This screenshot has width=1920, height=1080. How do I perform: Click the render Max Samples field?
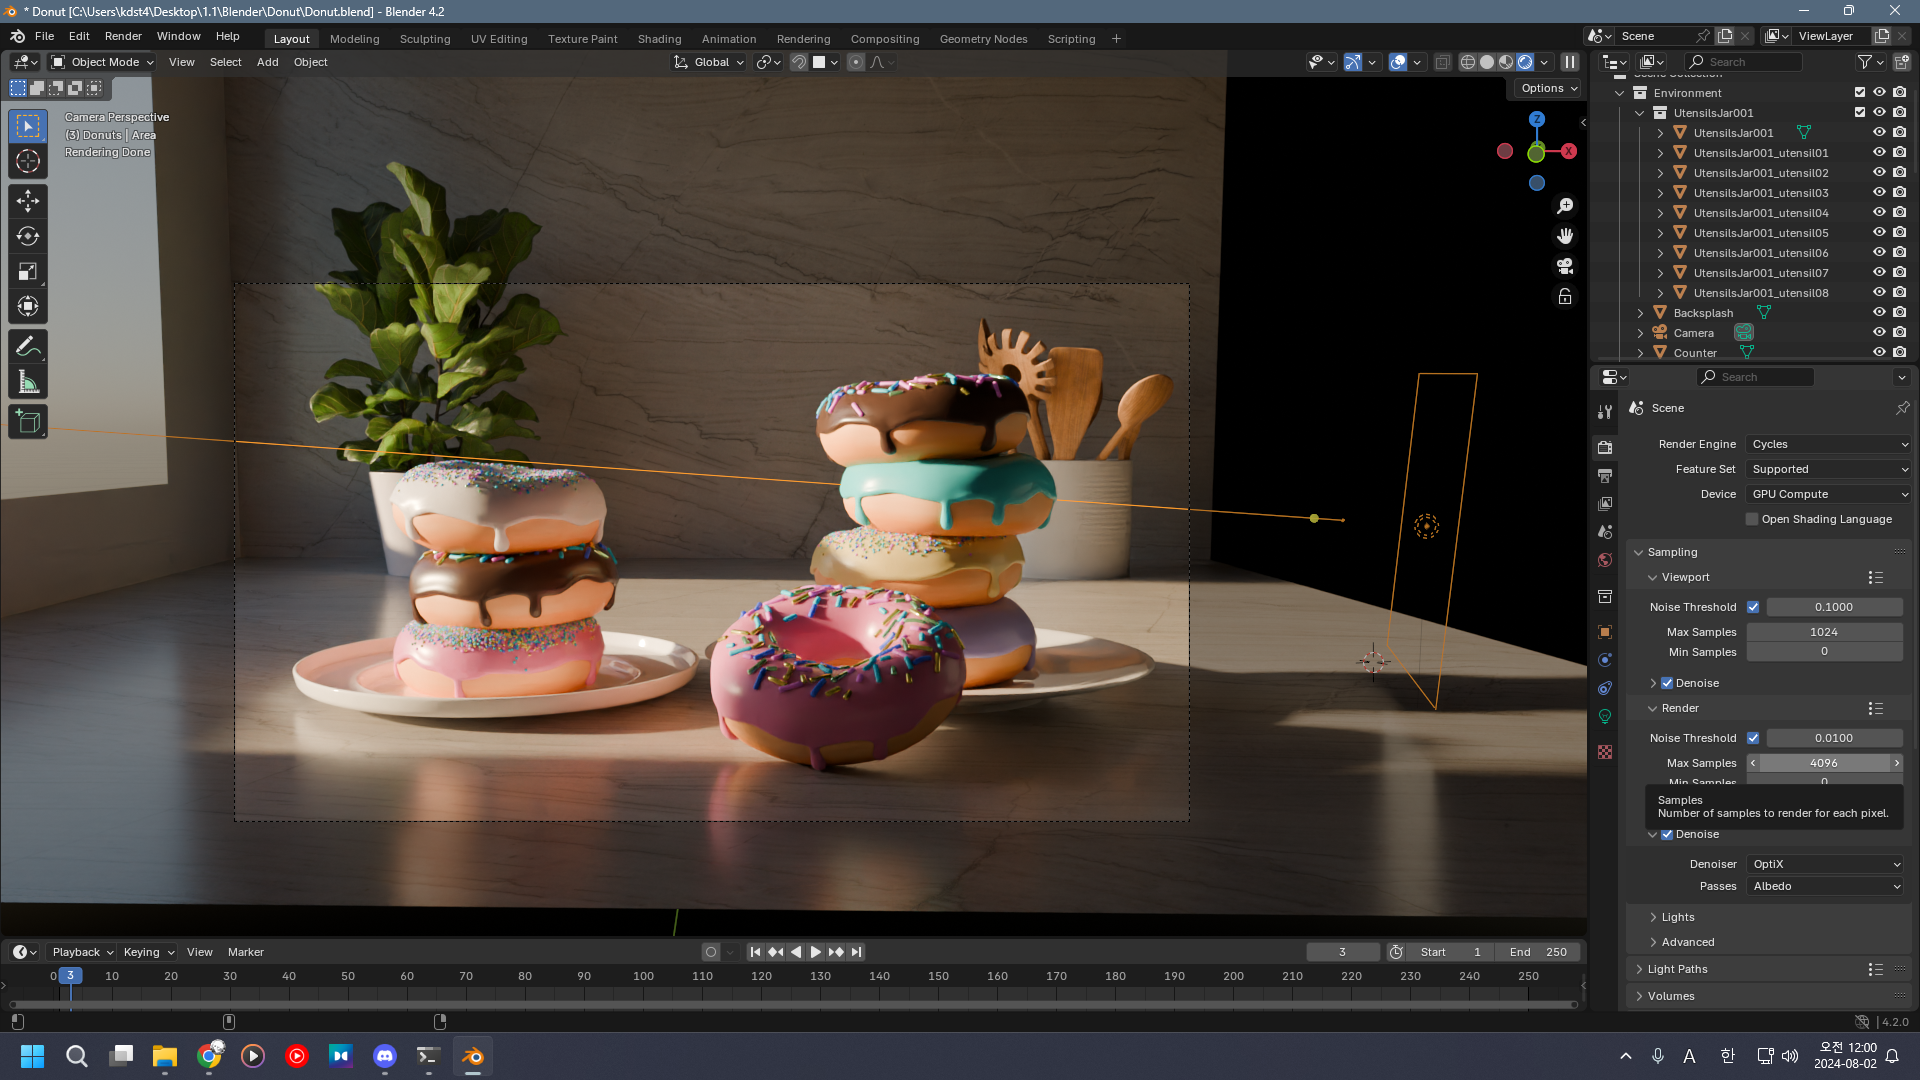[x=1824, y=763]
